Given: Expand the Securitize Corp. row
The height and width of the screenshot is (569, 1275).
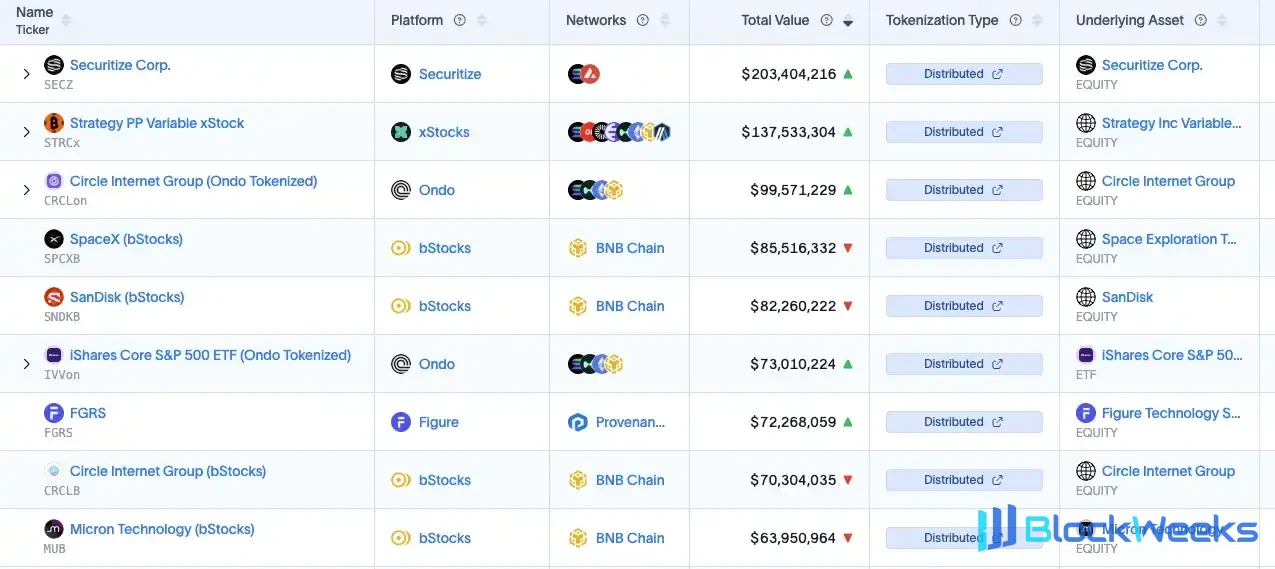Looking at the screenshot, I should (27, 74).
